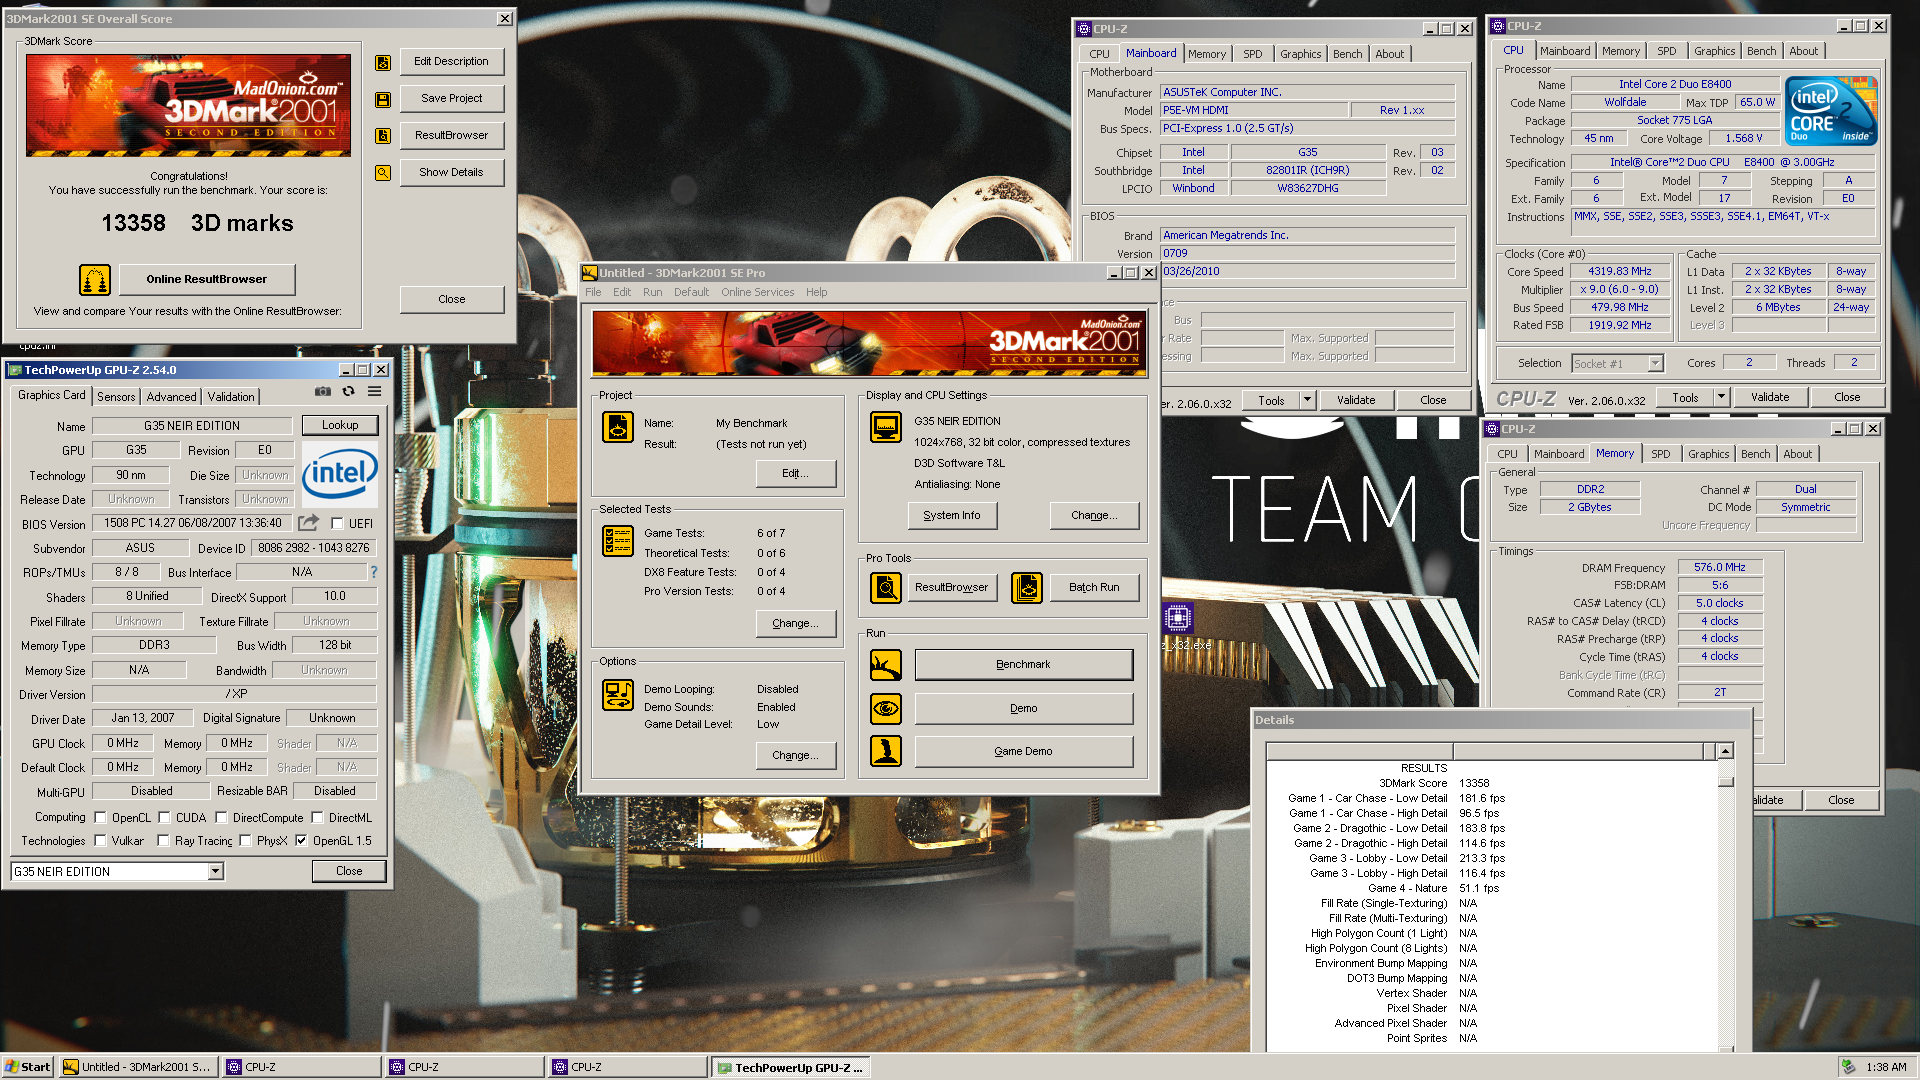
Task: Click the Online ResultBrowser button
Action: [207, 280]
